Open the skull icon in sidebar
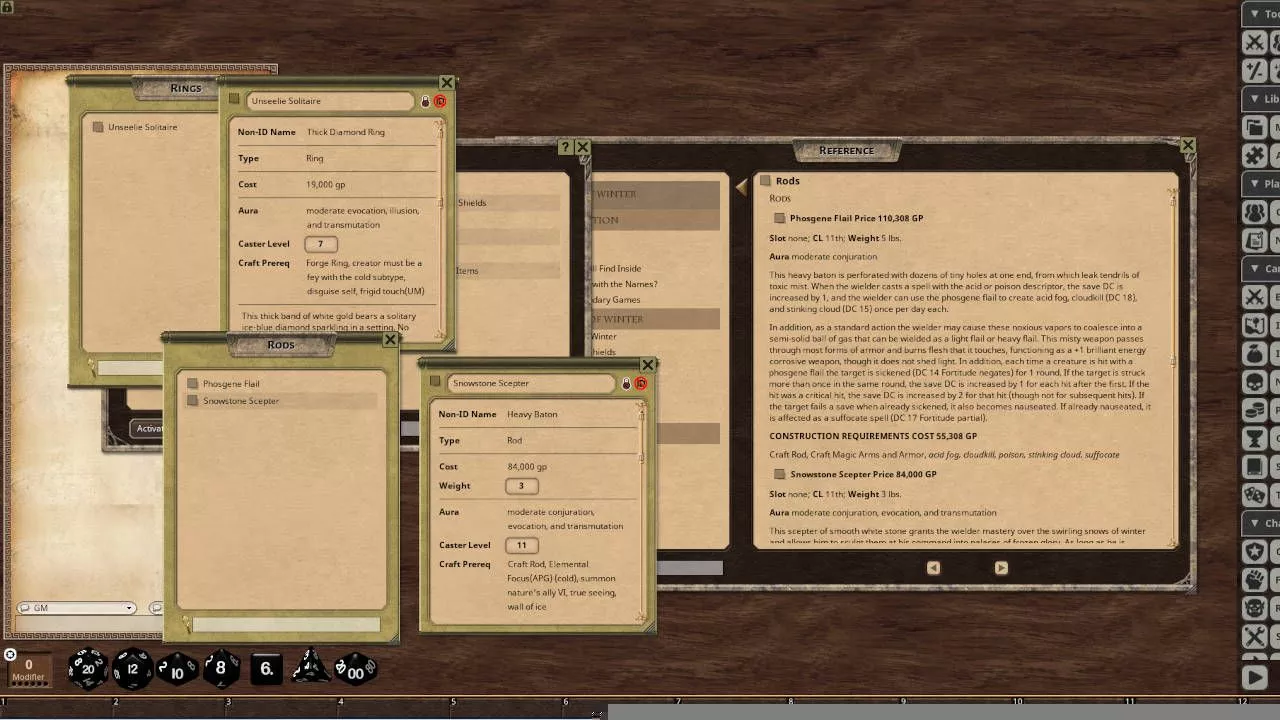 pyautogui.click(x=1254, y=382)
